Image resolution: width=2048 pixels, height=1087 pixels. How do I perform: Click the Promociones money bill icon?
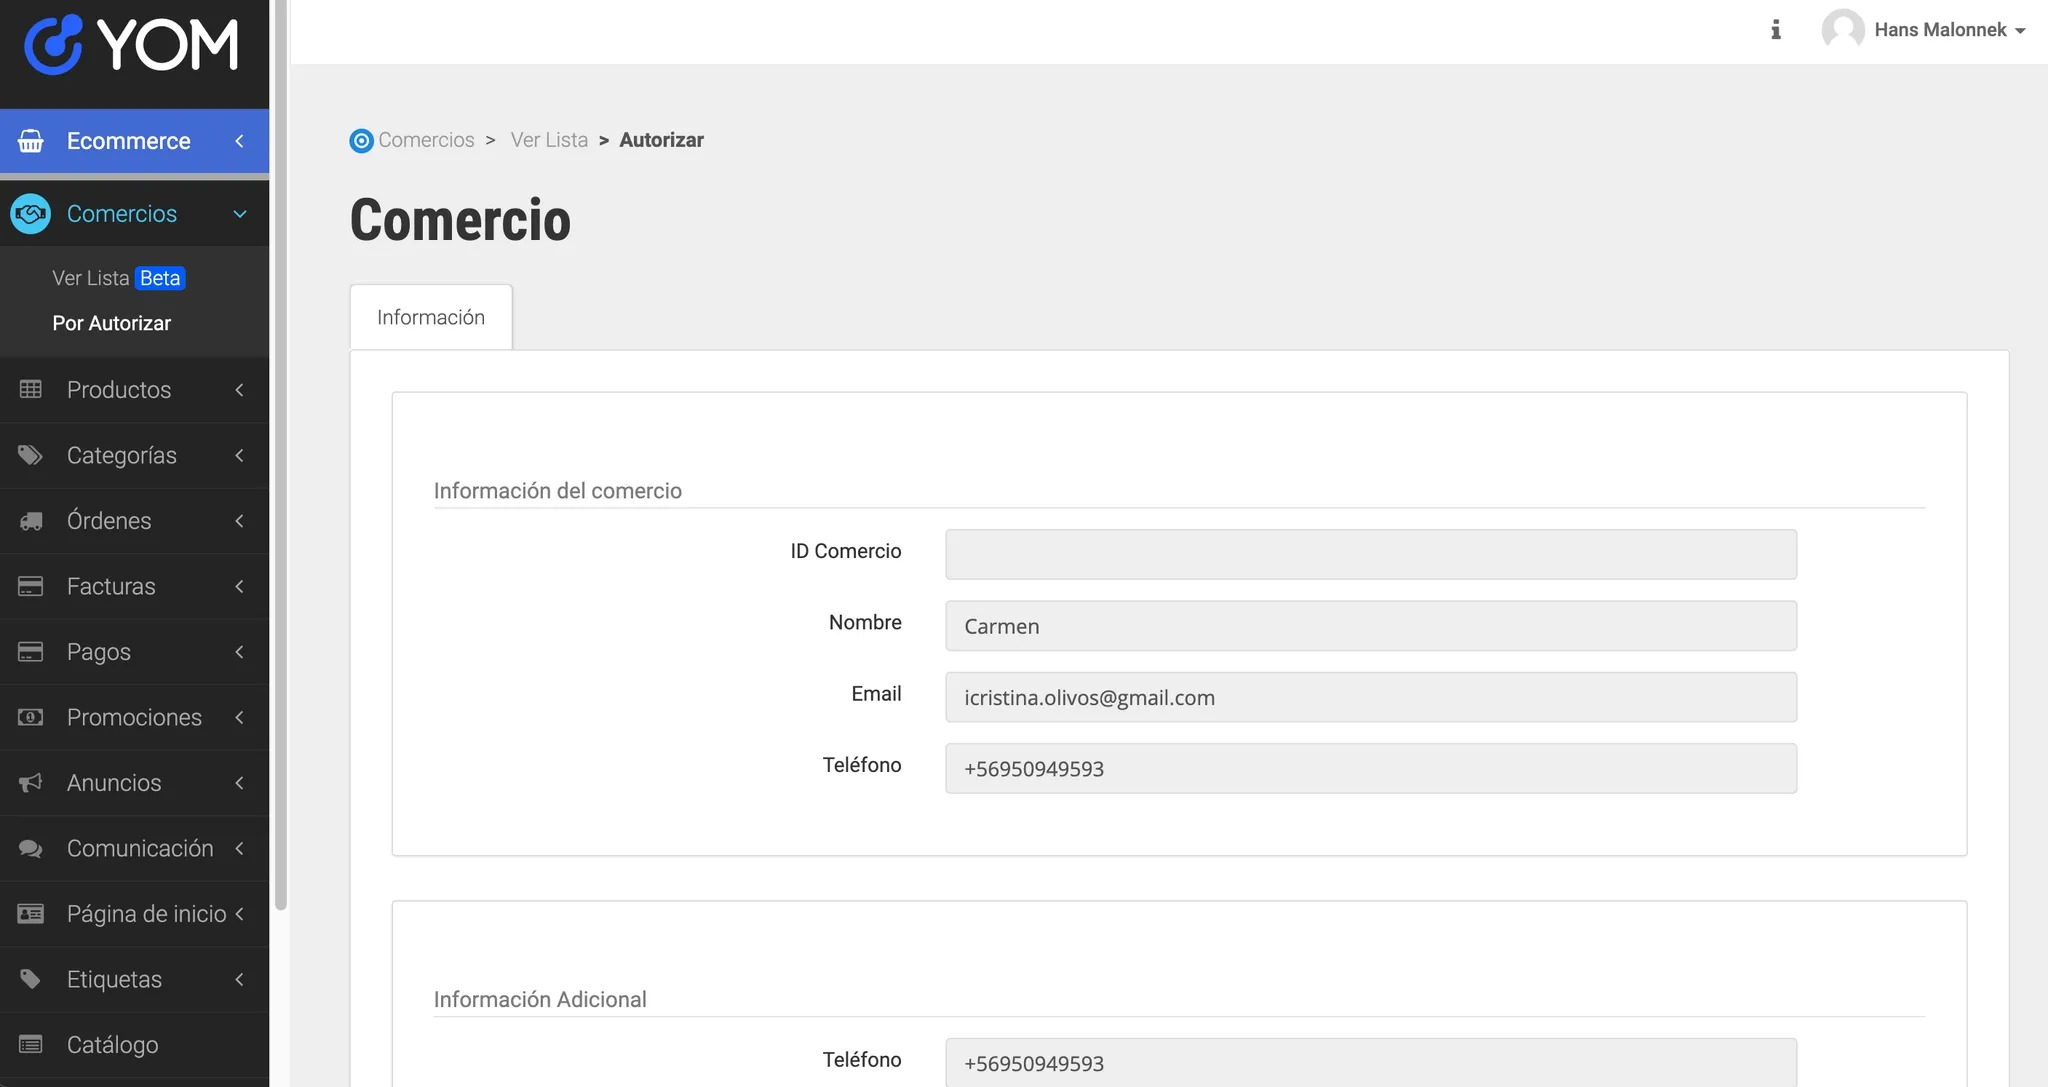point(31,717)
